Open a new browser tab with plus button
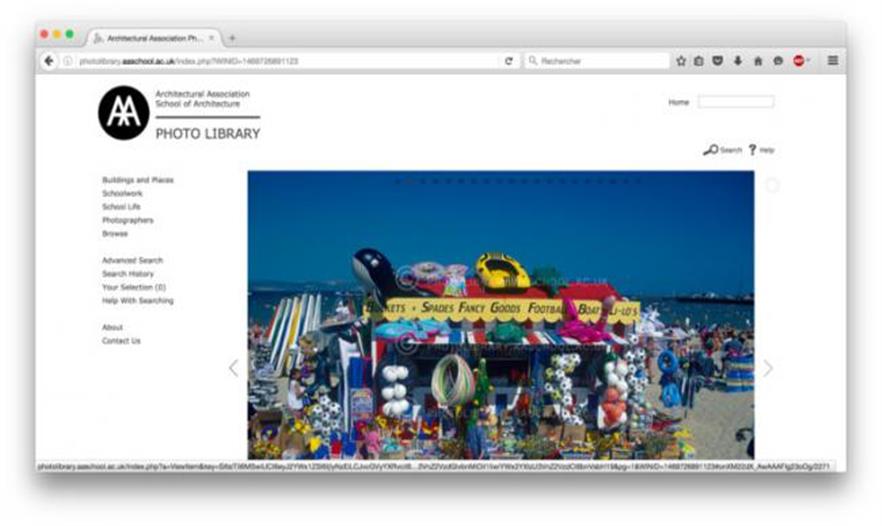Viewport: 882px width, 526px height. coord(232,38)
